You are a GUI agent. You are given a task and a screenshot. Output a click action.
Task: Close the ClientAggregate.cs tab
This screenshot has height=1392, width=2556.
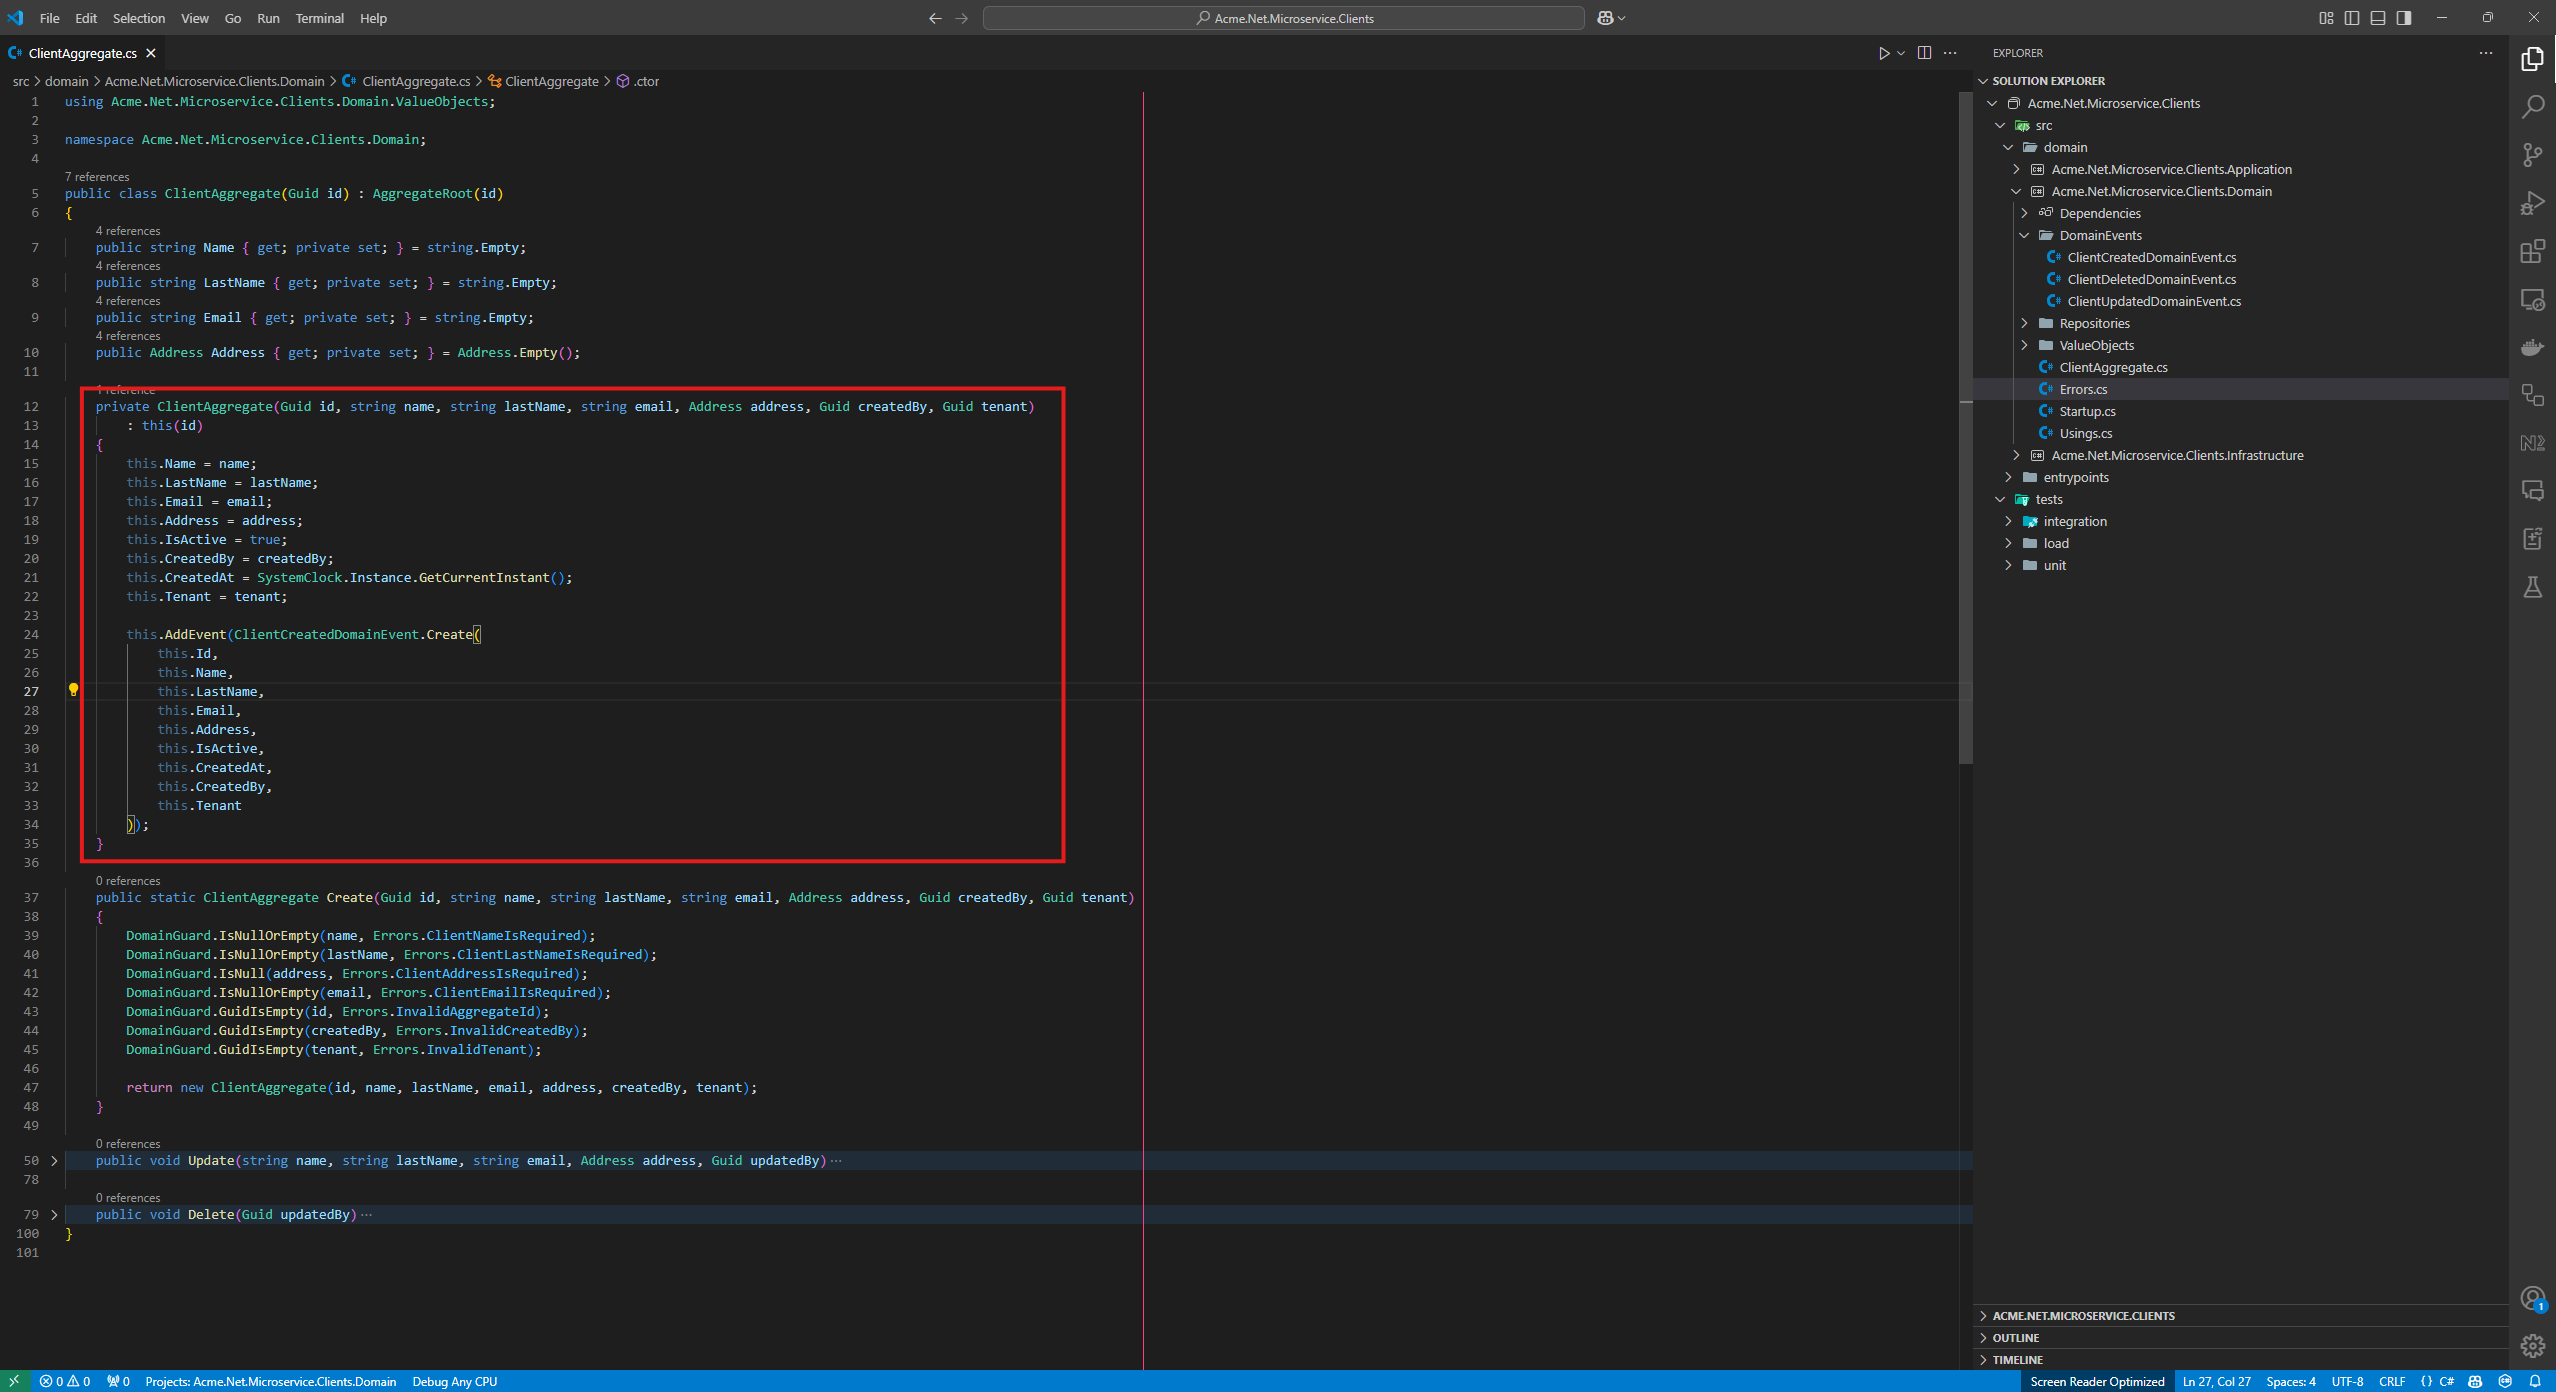pos(151,53)
